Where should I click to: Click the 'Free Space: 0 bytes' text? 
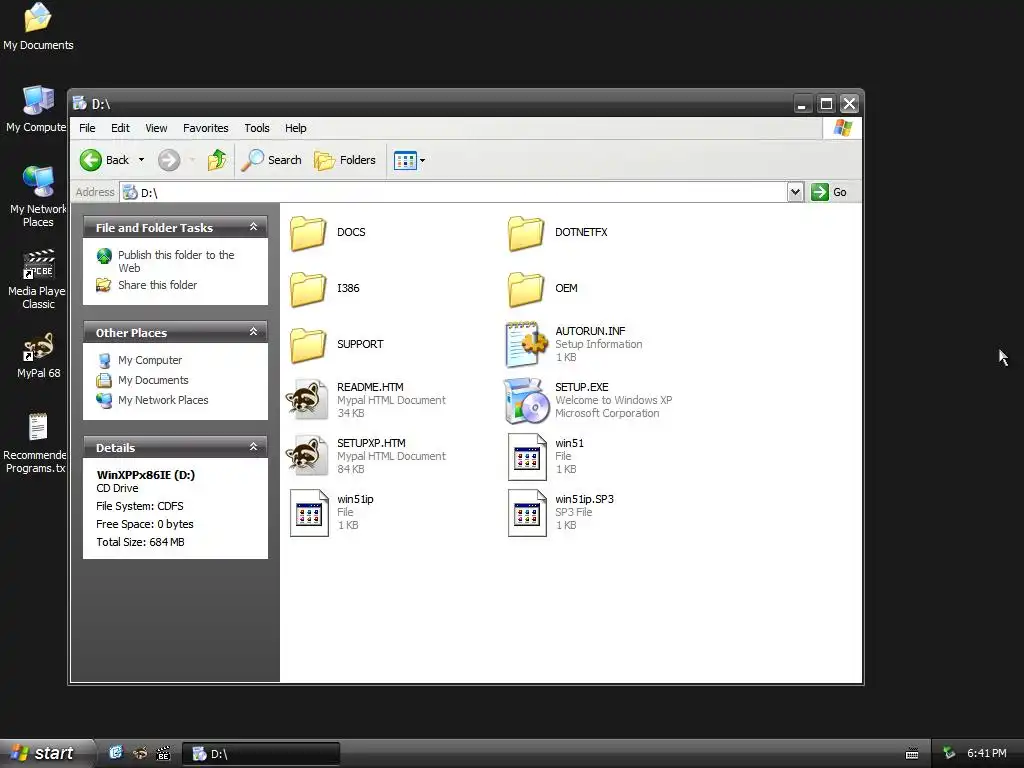coord(145,524)
